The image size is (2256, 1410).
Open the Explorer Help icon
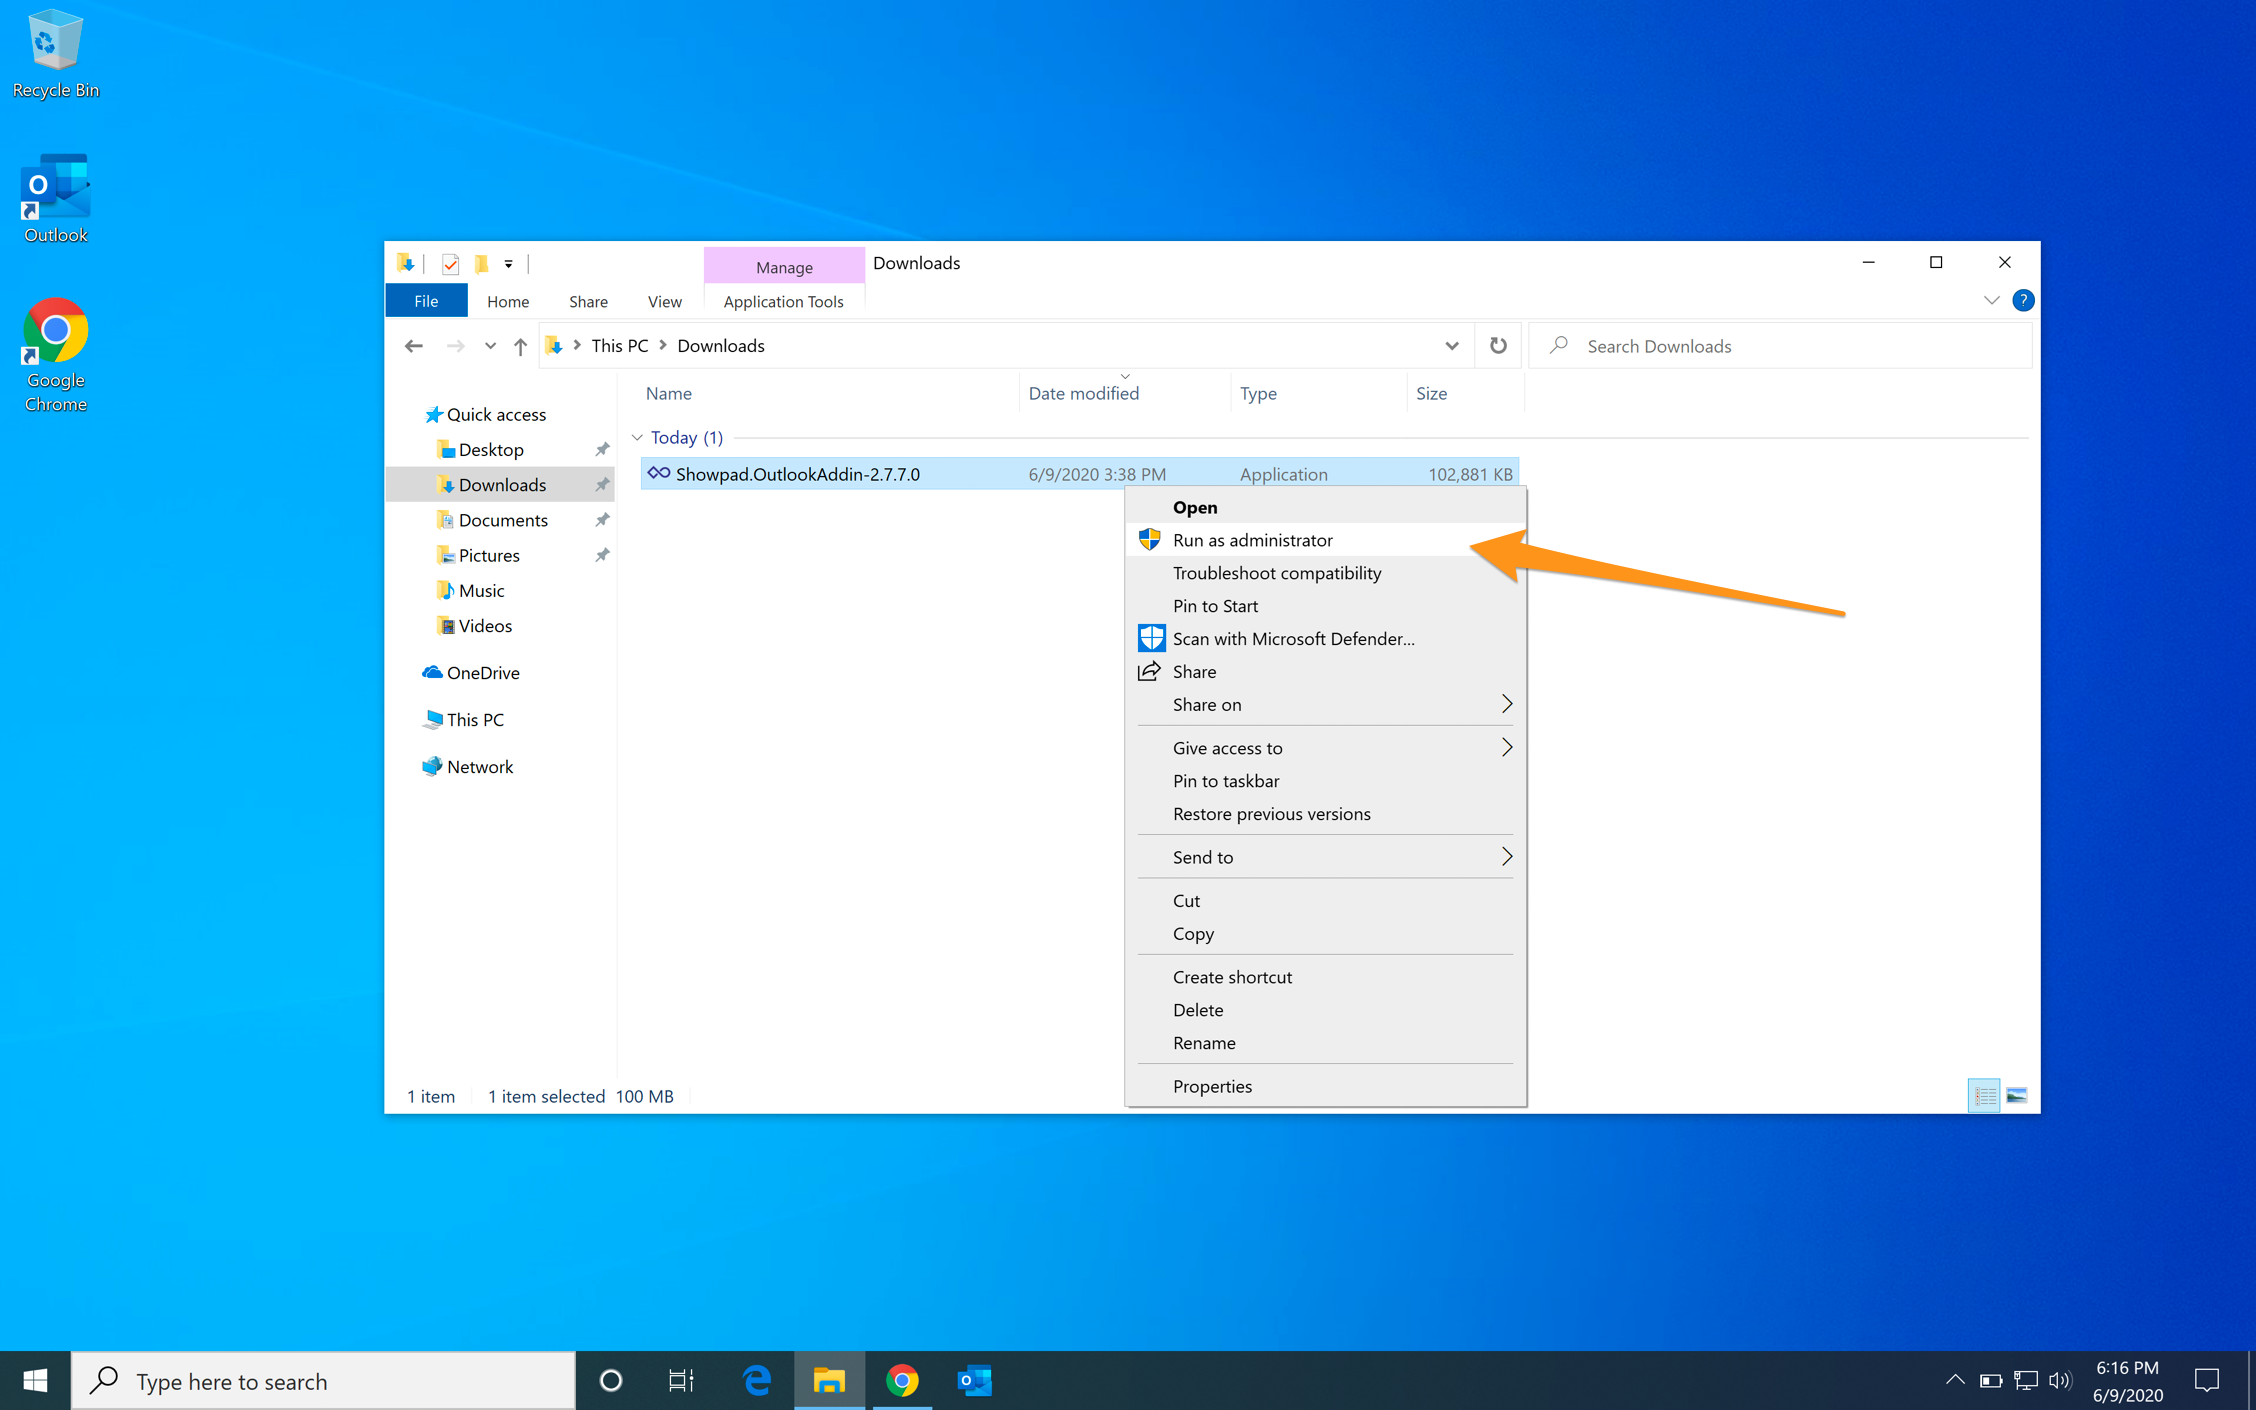click(x=2022, y=300)
